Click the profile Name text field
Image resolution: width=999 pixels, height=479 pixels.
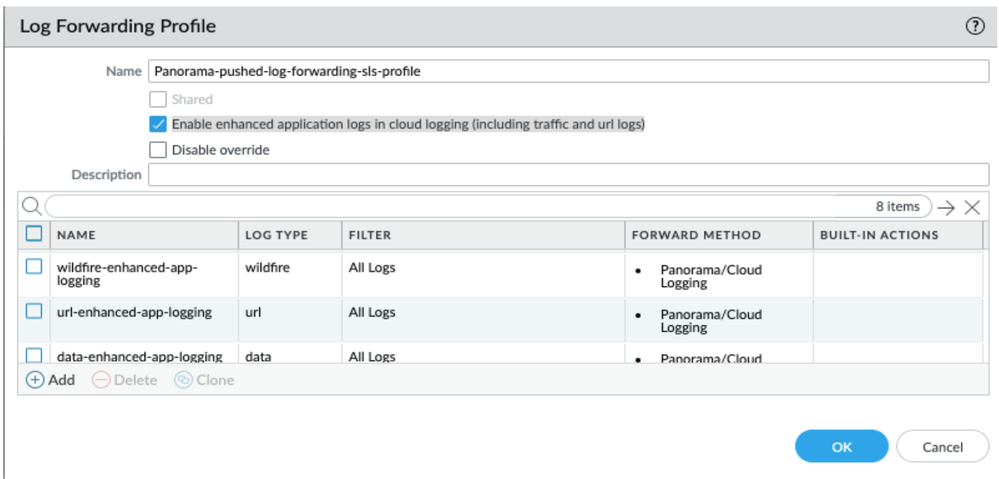pos(568,72)
